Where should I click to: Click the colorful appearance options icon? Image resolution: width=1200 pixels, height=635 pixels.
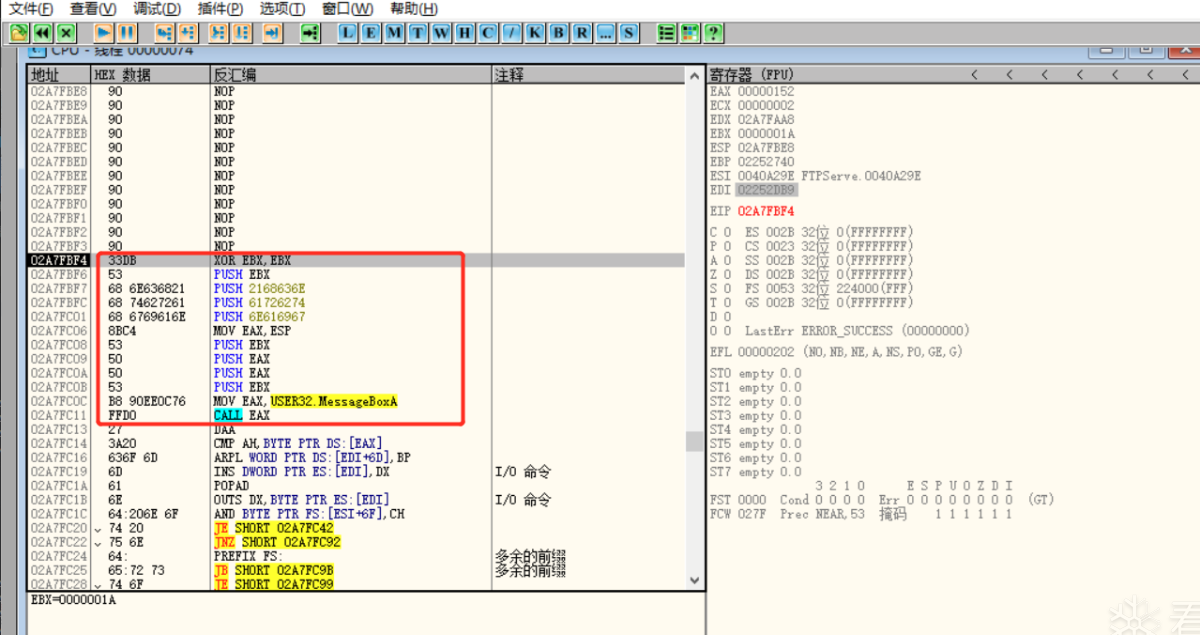click(690, 32)
